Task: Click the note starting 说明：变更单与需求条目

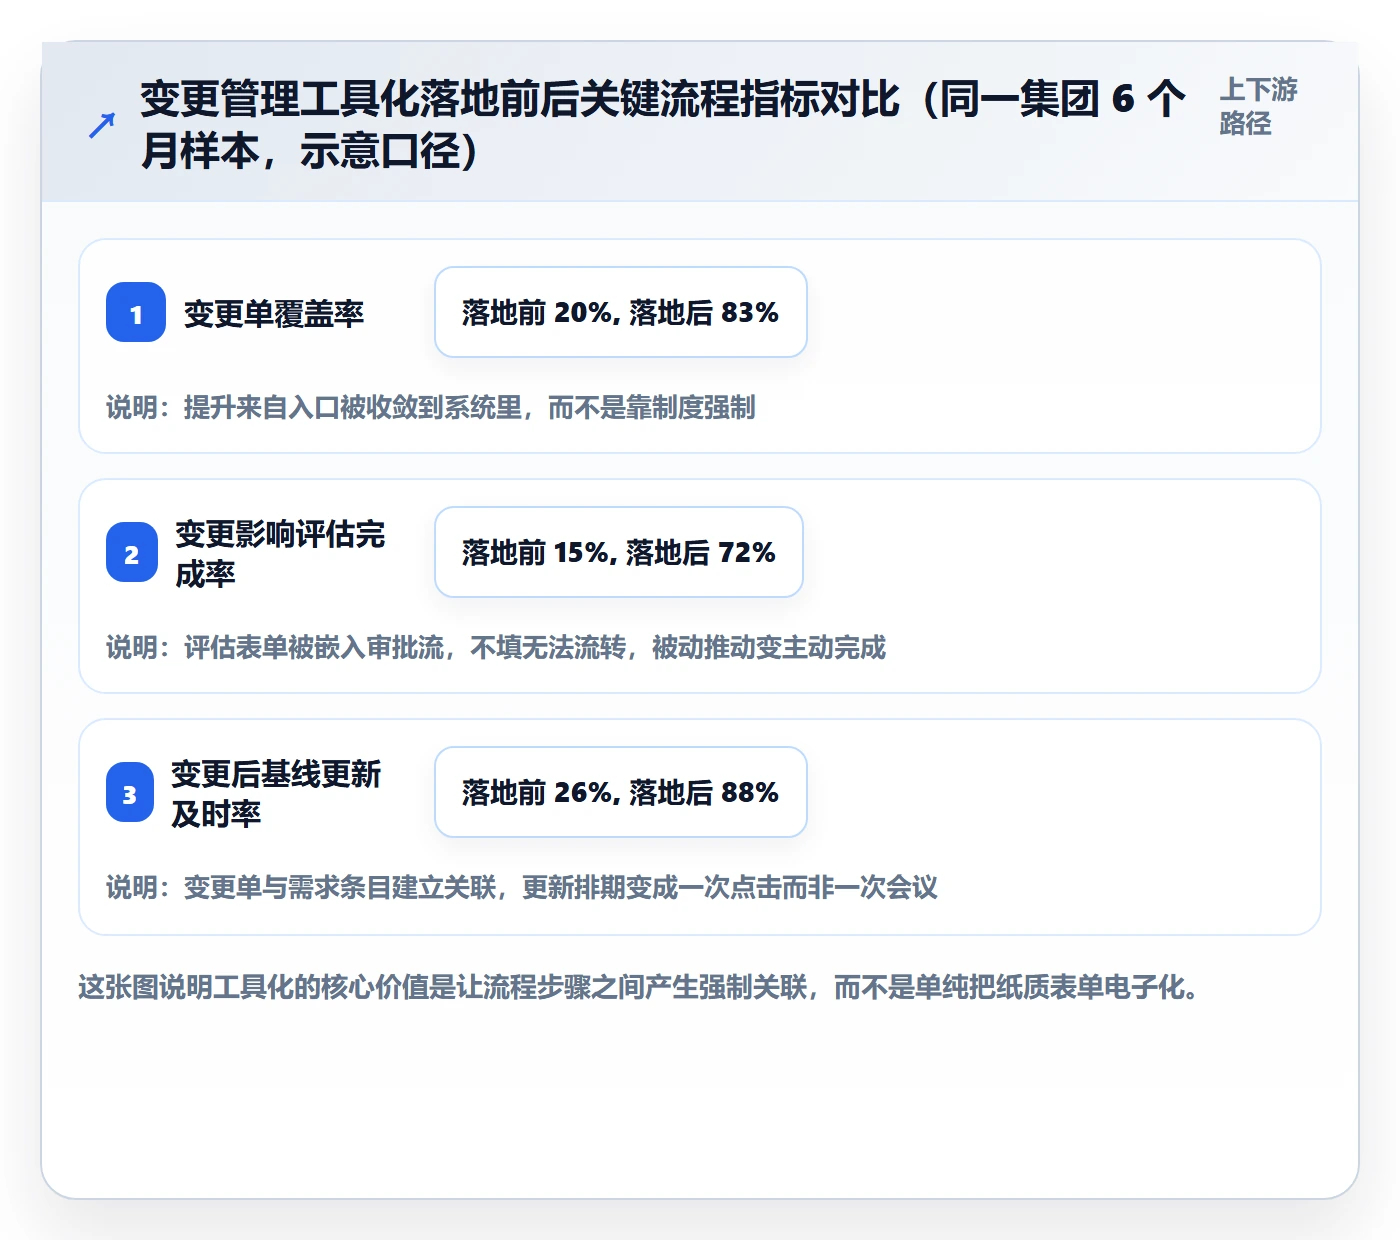Action: click(522, 887)
